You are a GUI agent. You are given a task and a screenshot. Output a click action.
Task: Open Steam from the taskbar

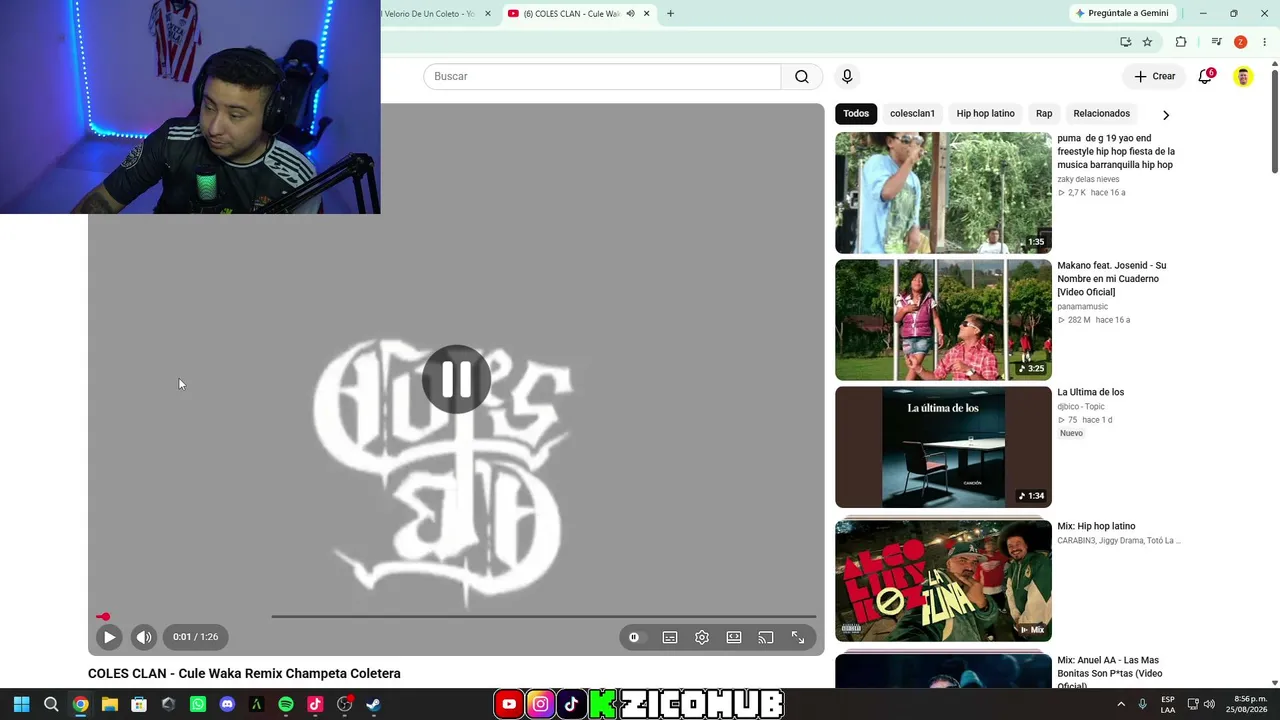[x=373, y=705]
